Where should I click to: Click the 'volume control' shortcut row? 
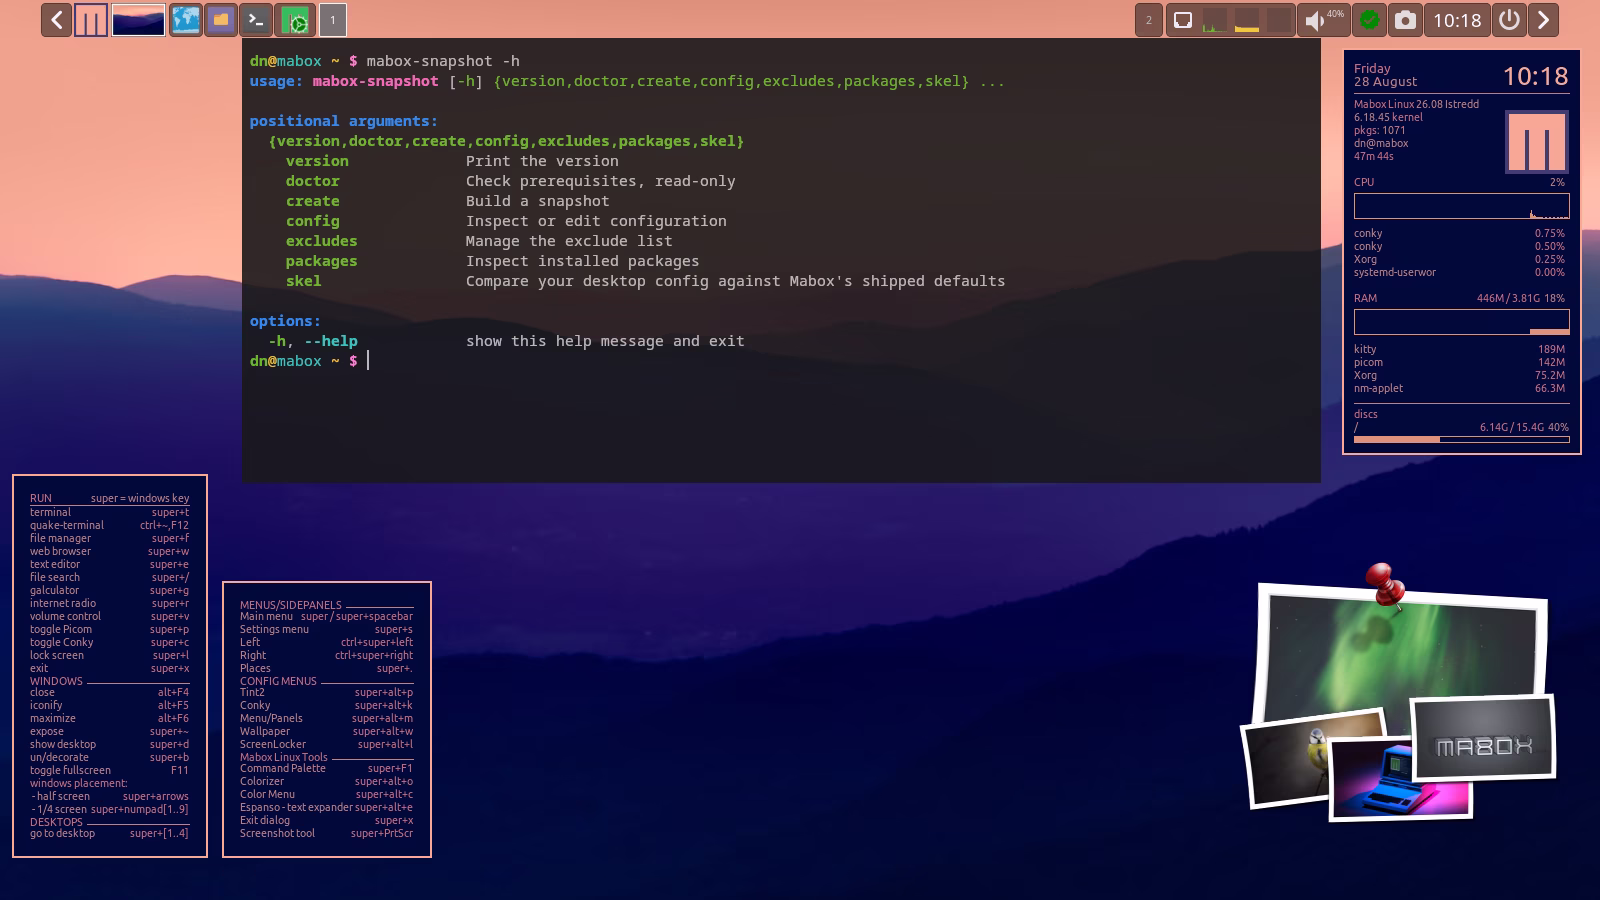pyautogui.click(x=109, y=616)
